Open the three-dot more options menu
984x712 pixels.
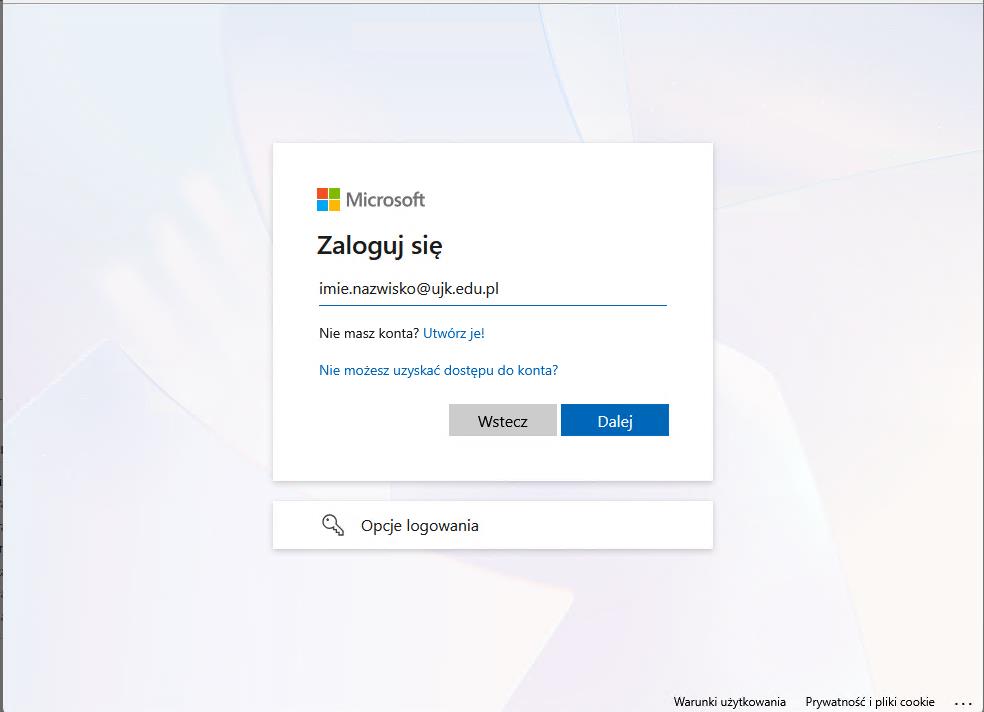point(963,703)
